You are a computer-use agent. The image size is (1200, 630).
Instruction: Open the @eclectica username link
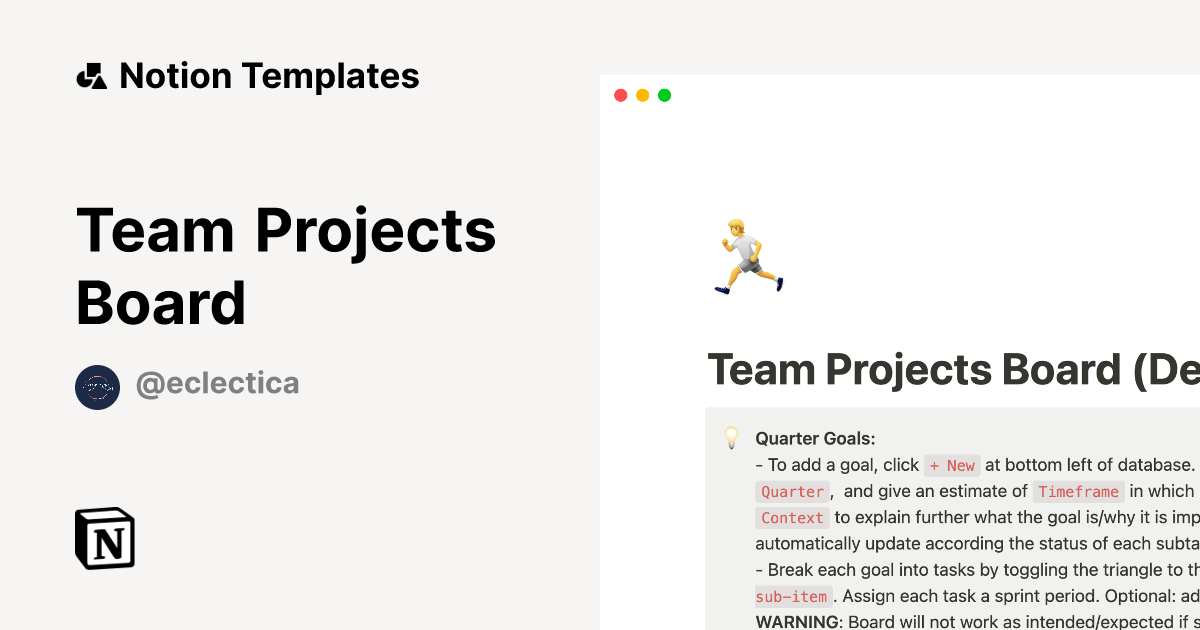click(x=218, y=383)
